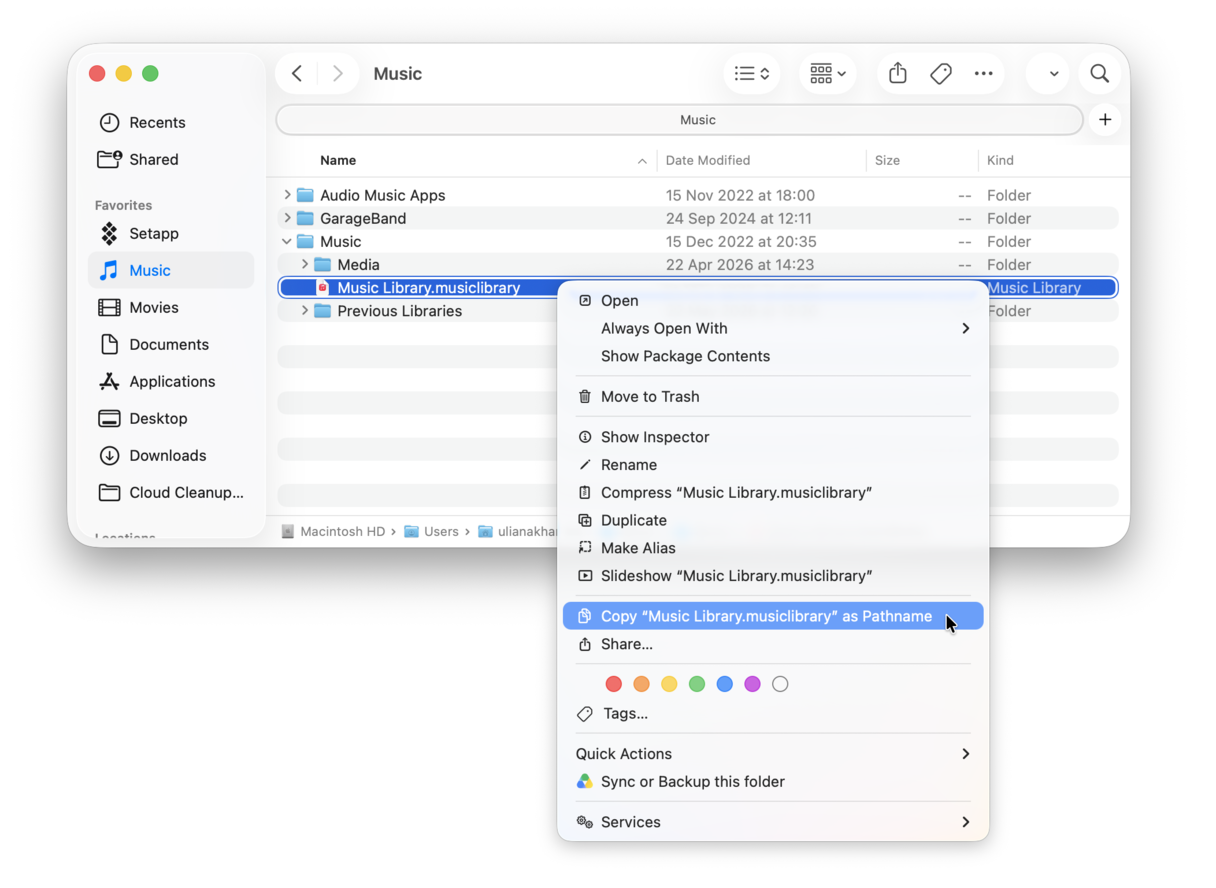Viewport: 1216px width, 888px height.
Task: Click Macintosh HD in the path bar
Action: tap(333, 532)
